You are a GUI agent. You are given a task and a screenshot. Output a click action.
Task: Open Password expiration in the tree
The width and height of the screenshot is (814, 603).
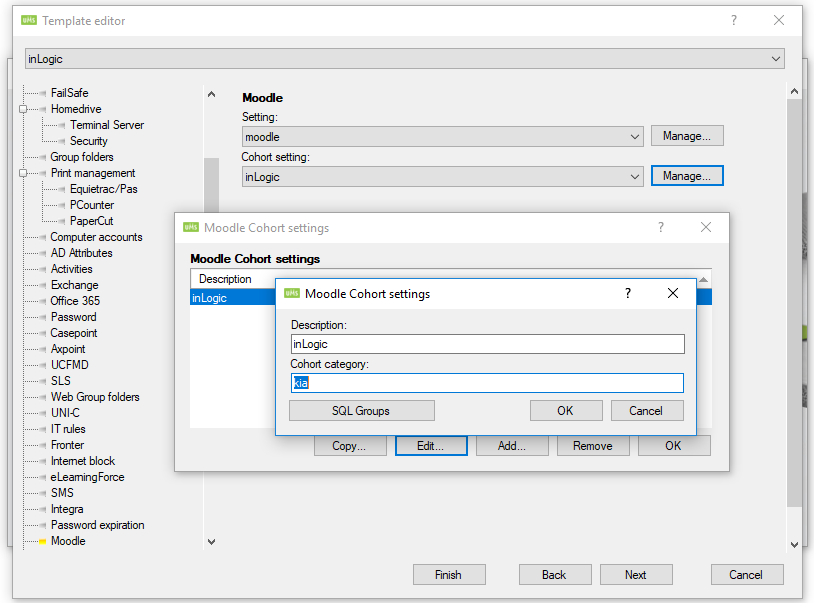coord(97,525)
